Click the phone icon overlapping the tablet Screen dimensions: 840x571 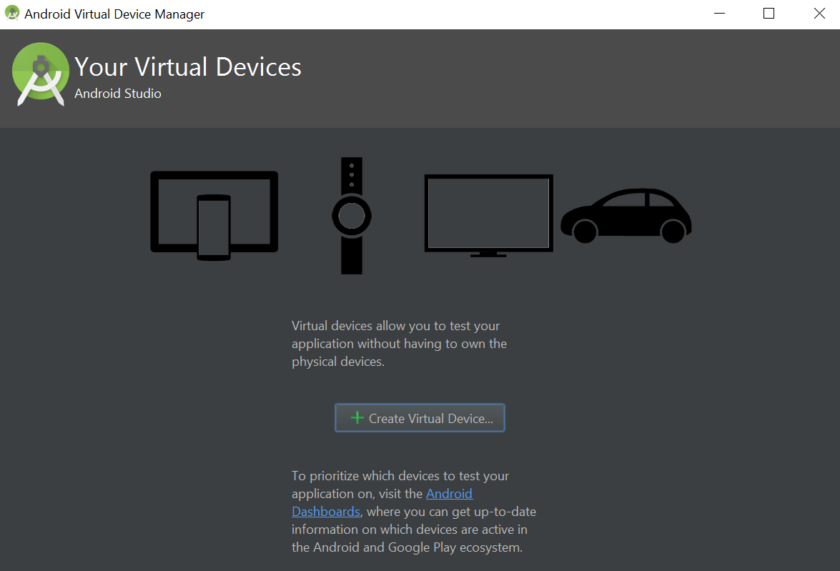pos(213,228)
